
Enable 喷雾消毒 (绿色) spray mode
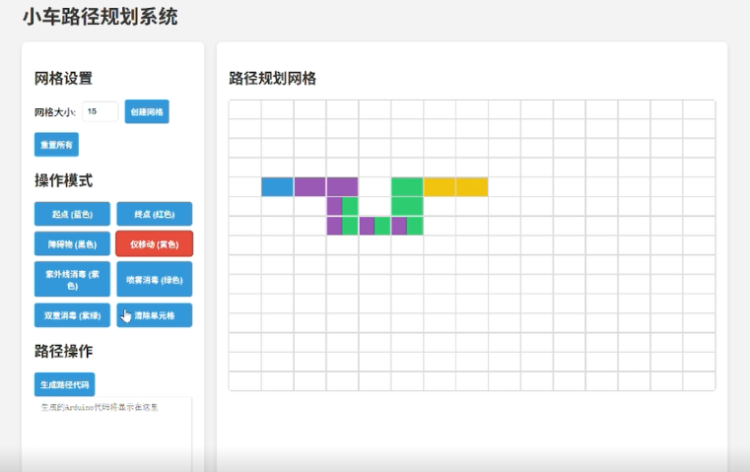[154, 279]
